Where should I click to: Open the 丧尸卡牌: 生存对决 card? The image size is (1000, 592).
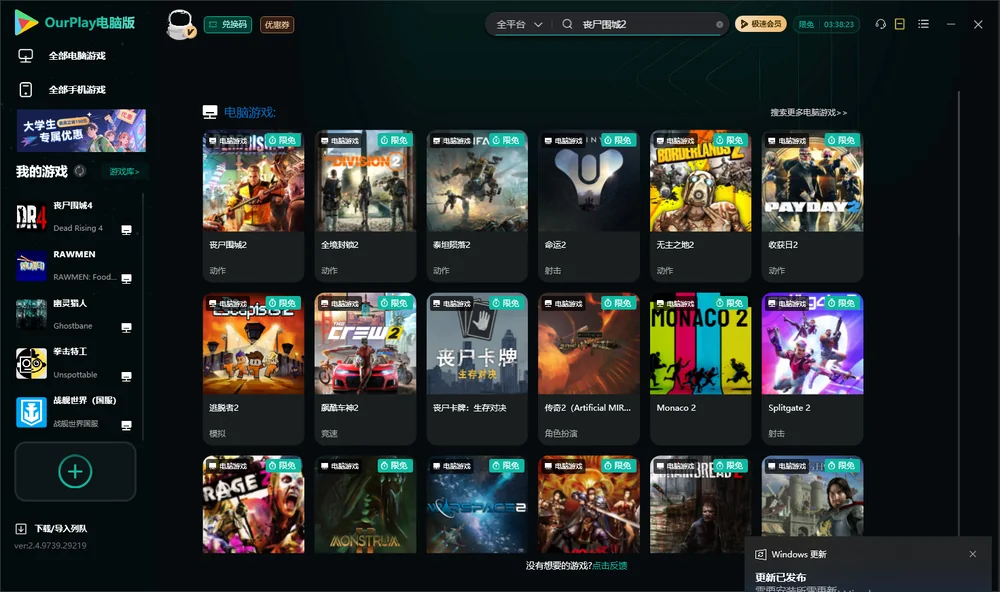(477, 369)
